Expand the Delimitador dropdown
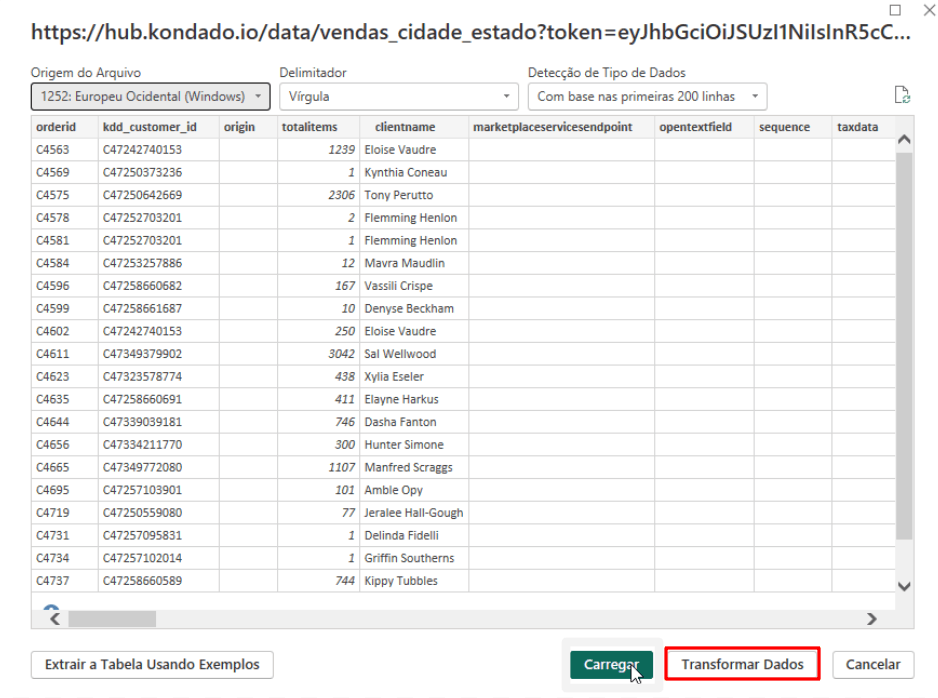 coord(397,97)
